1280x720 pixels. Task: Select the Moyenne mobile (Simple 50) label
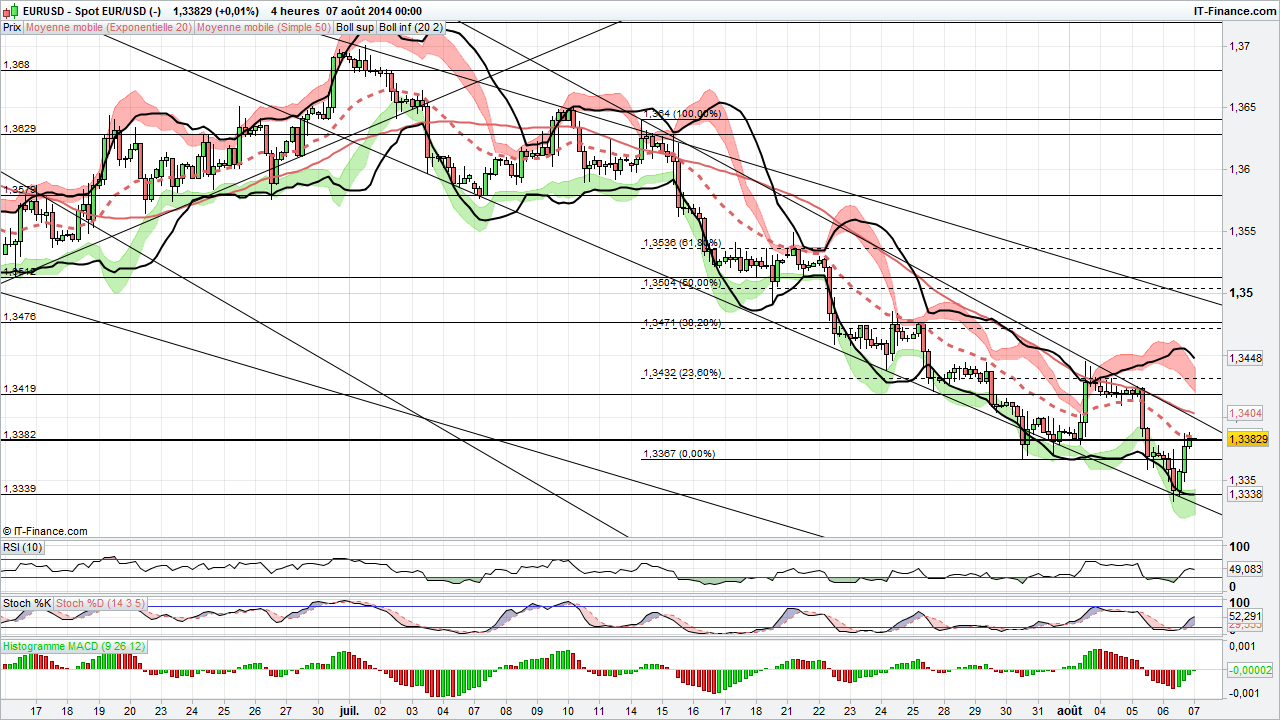tap(262, 27)
